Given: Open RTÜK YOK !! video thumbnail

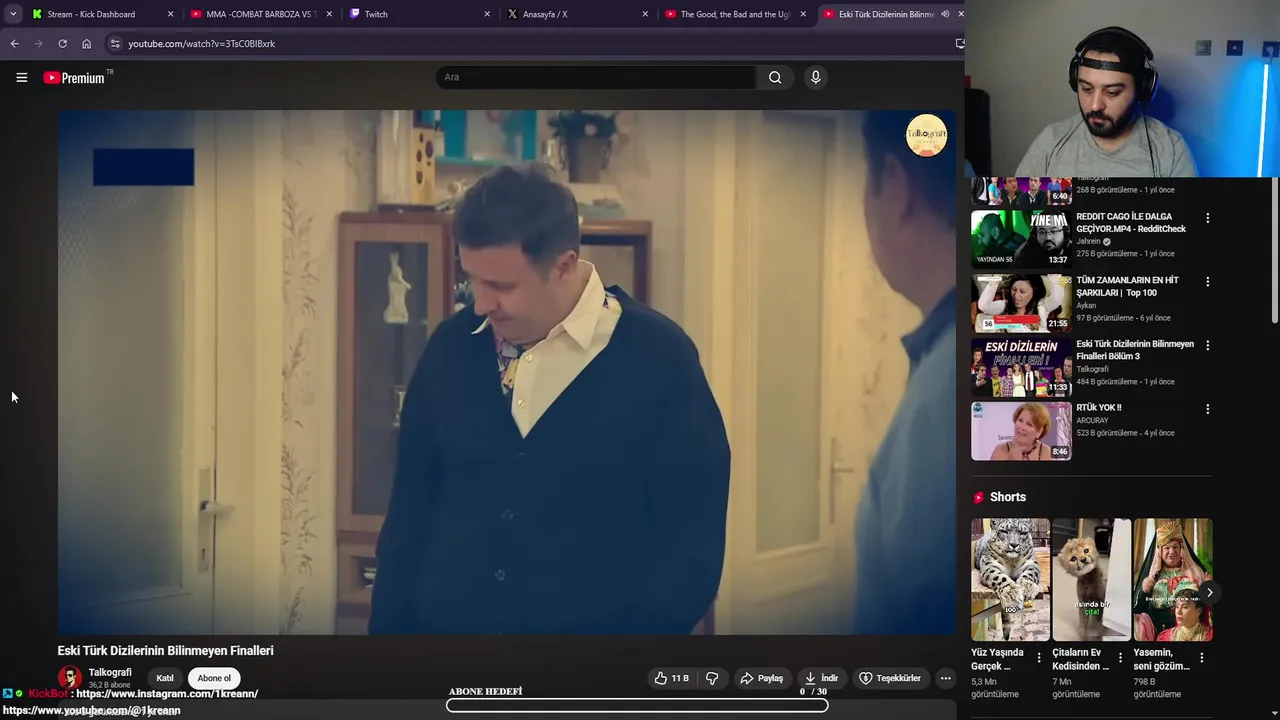Looking at the screenshot, I should (1021, 431).
